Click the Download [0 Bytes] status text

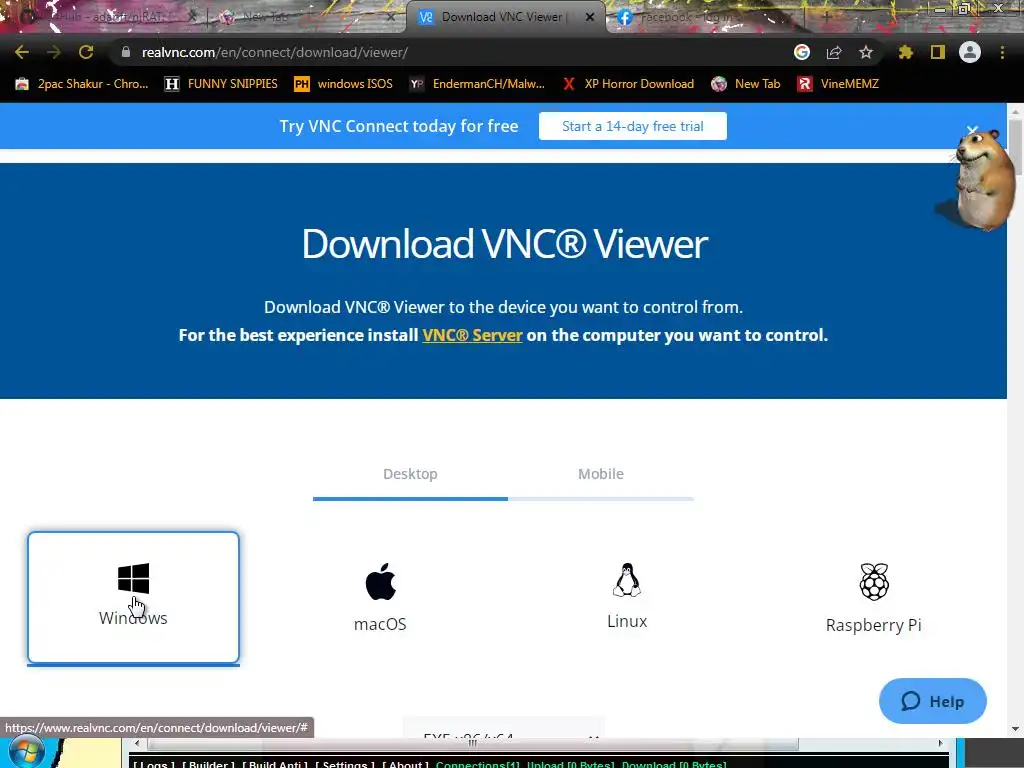click(x=674, y=764)
